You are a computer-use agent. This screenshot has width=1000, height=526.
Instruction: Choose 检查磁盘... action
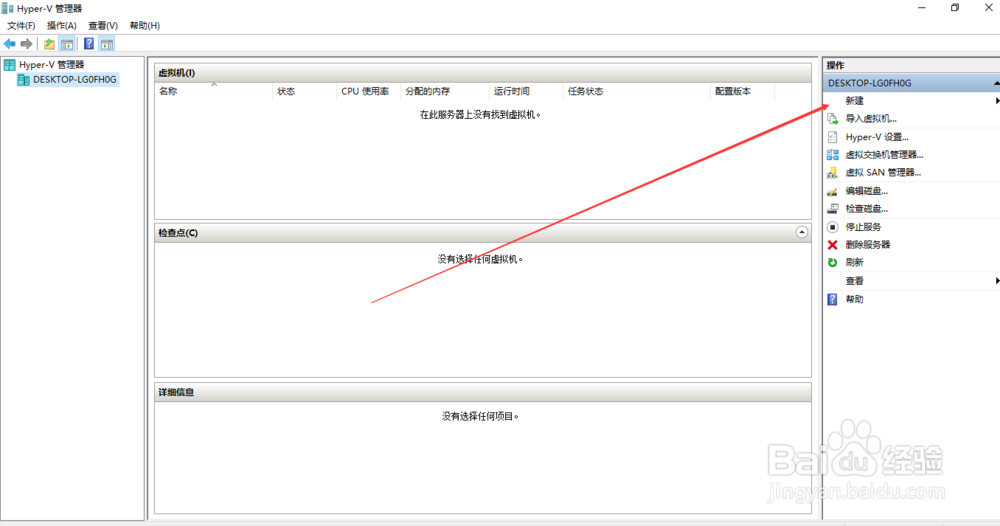click(x=867, y=208)
